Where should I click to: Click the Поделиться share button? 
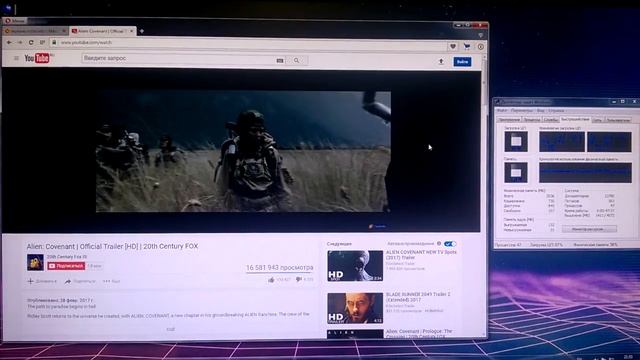click(80, 281)
